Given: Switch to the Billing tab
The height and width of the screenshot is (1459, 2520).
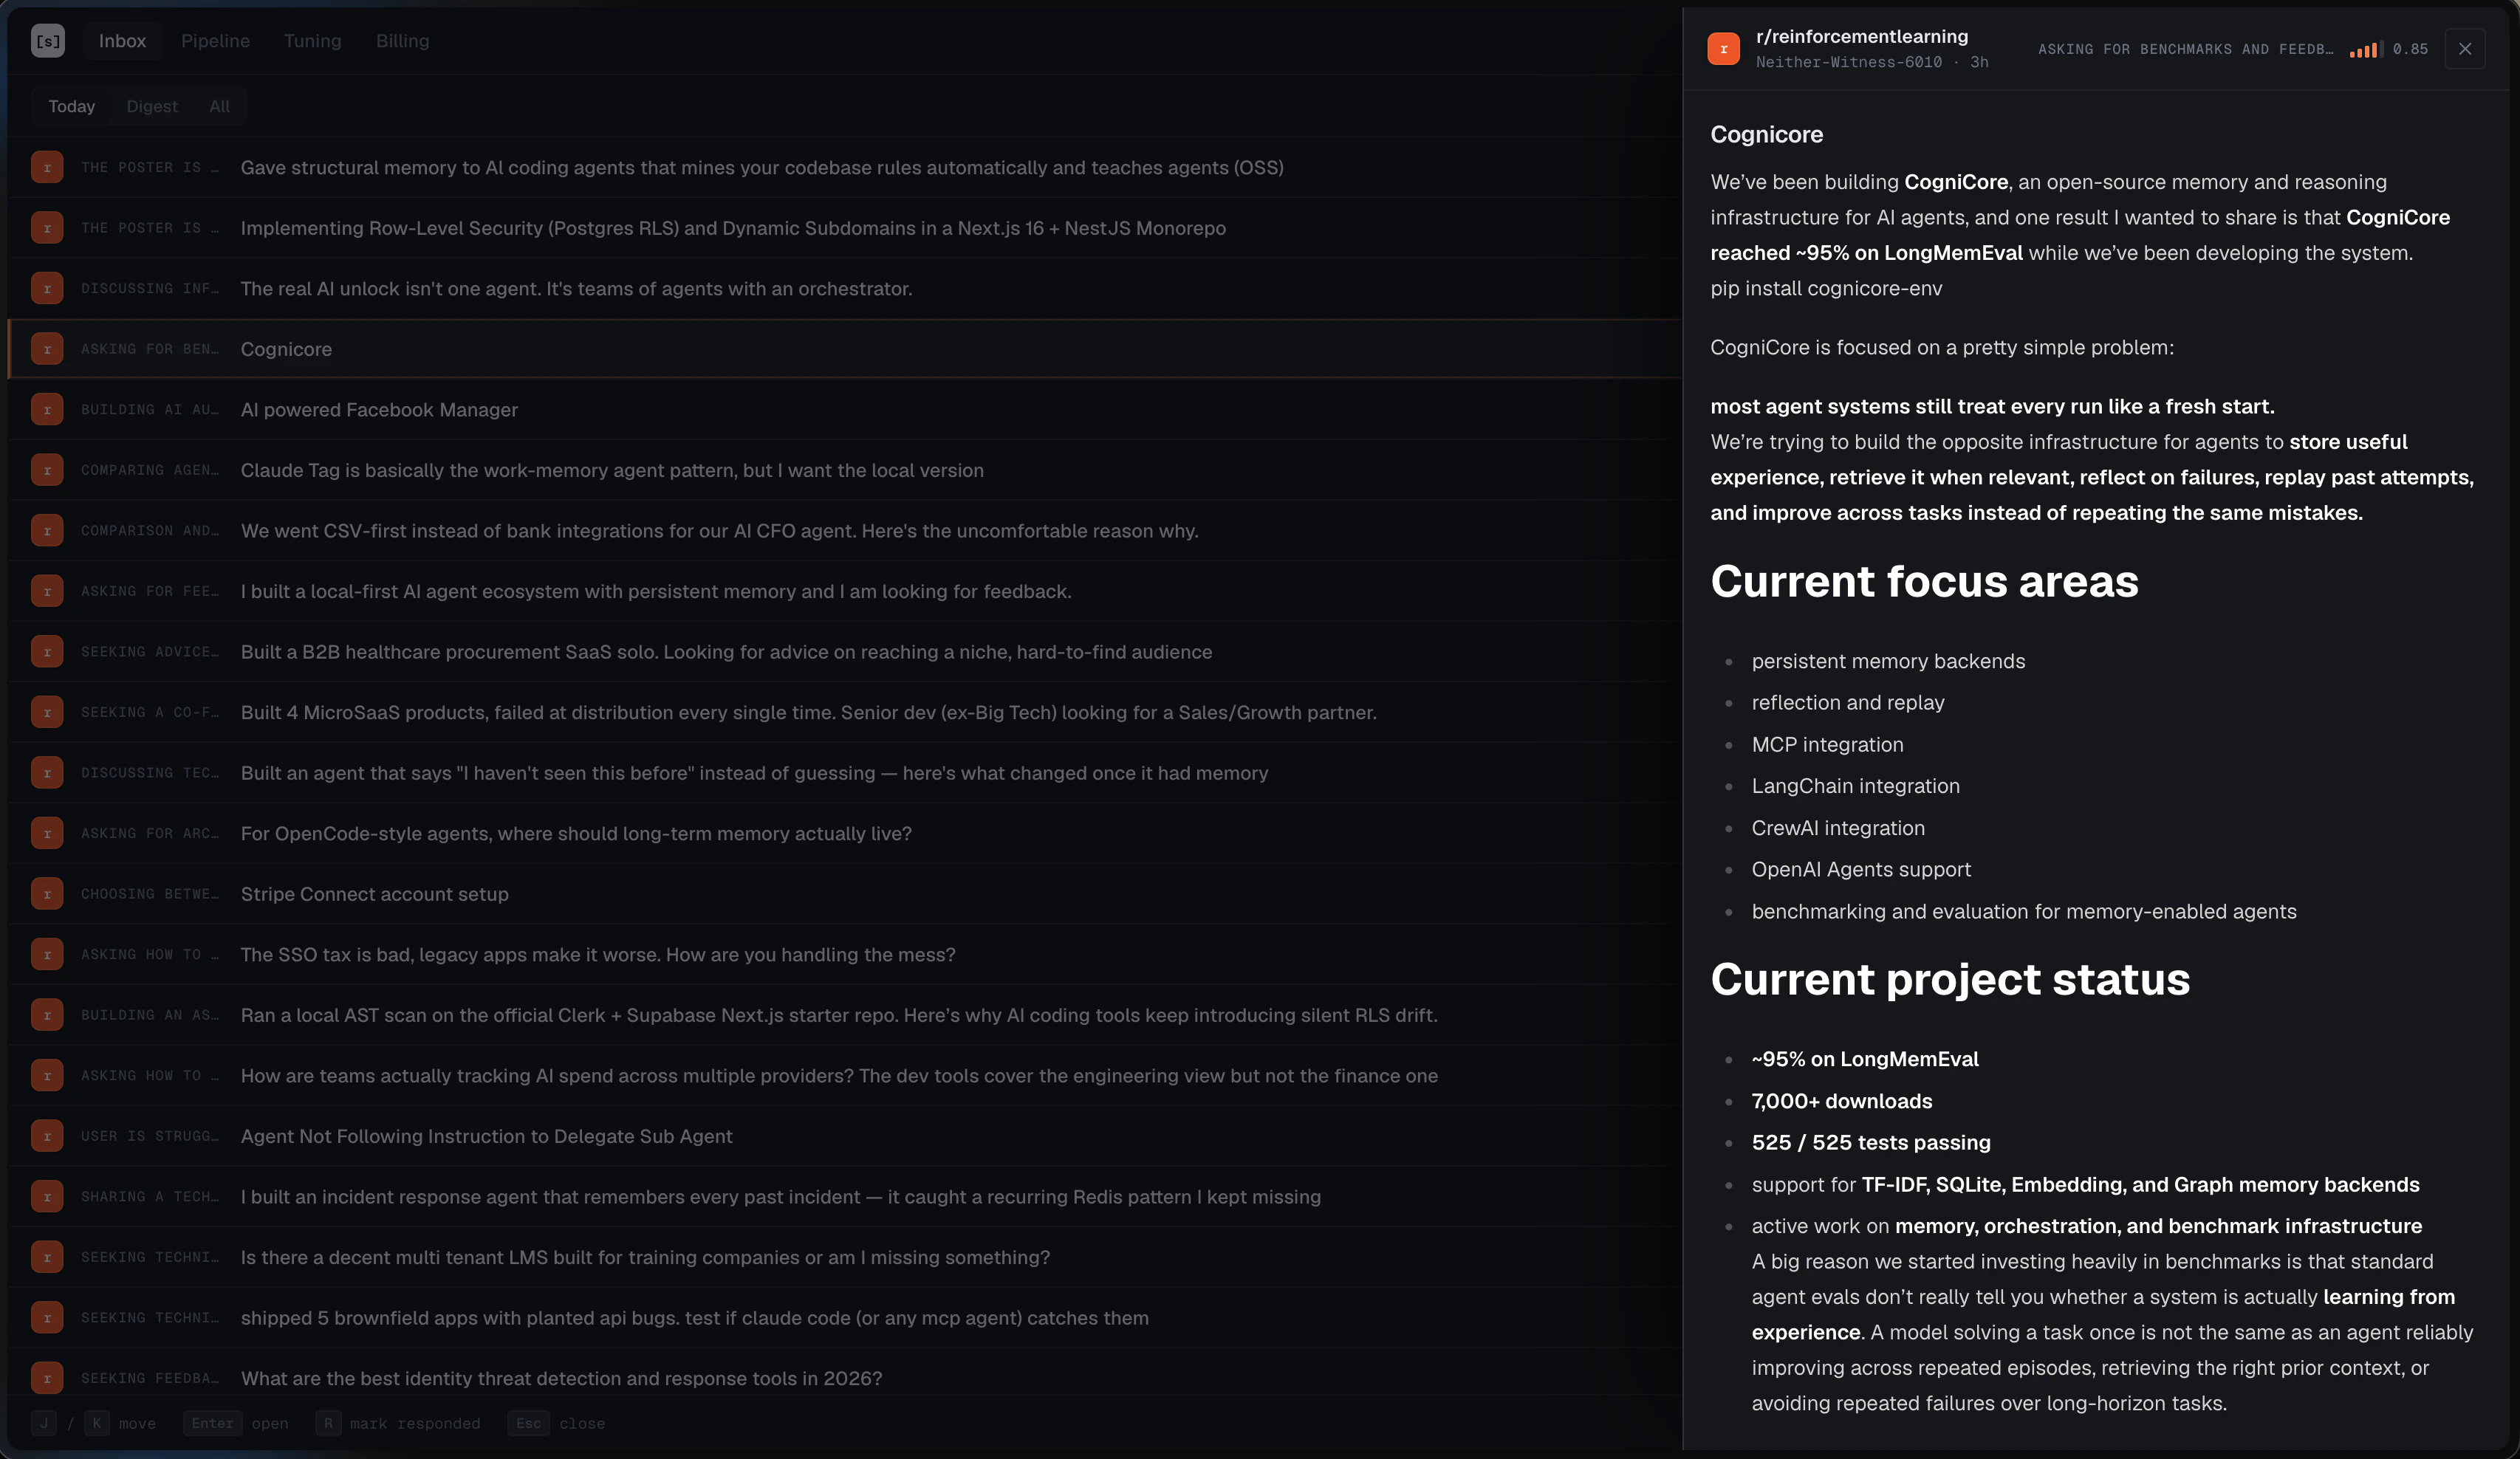Looking at the screenshot, I should pyautogui.click(x=402, y=41).
